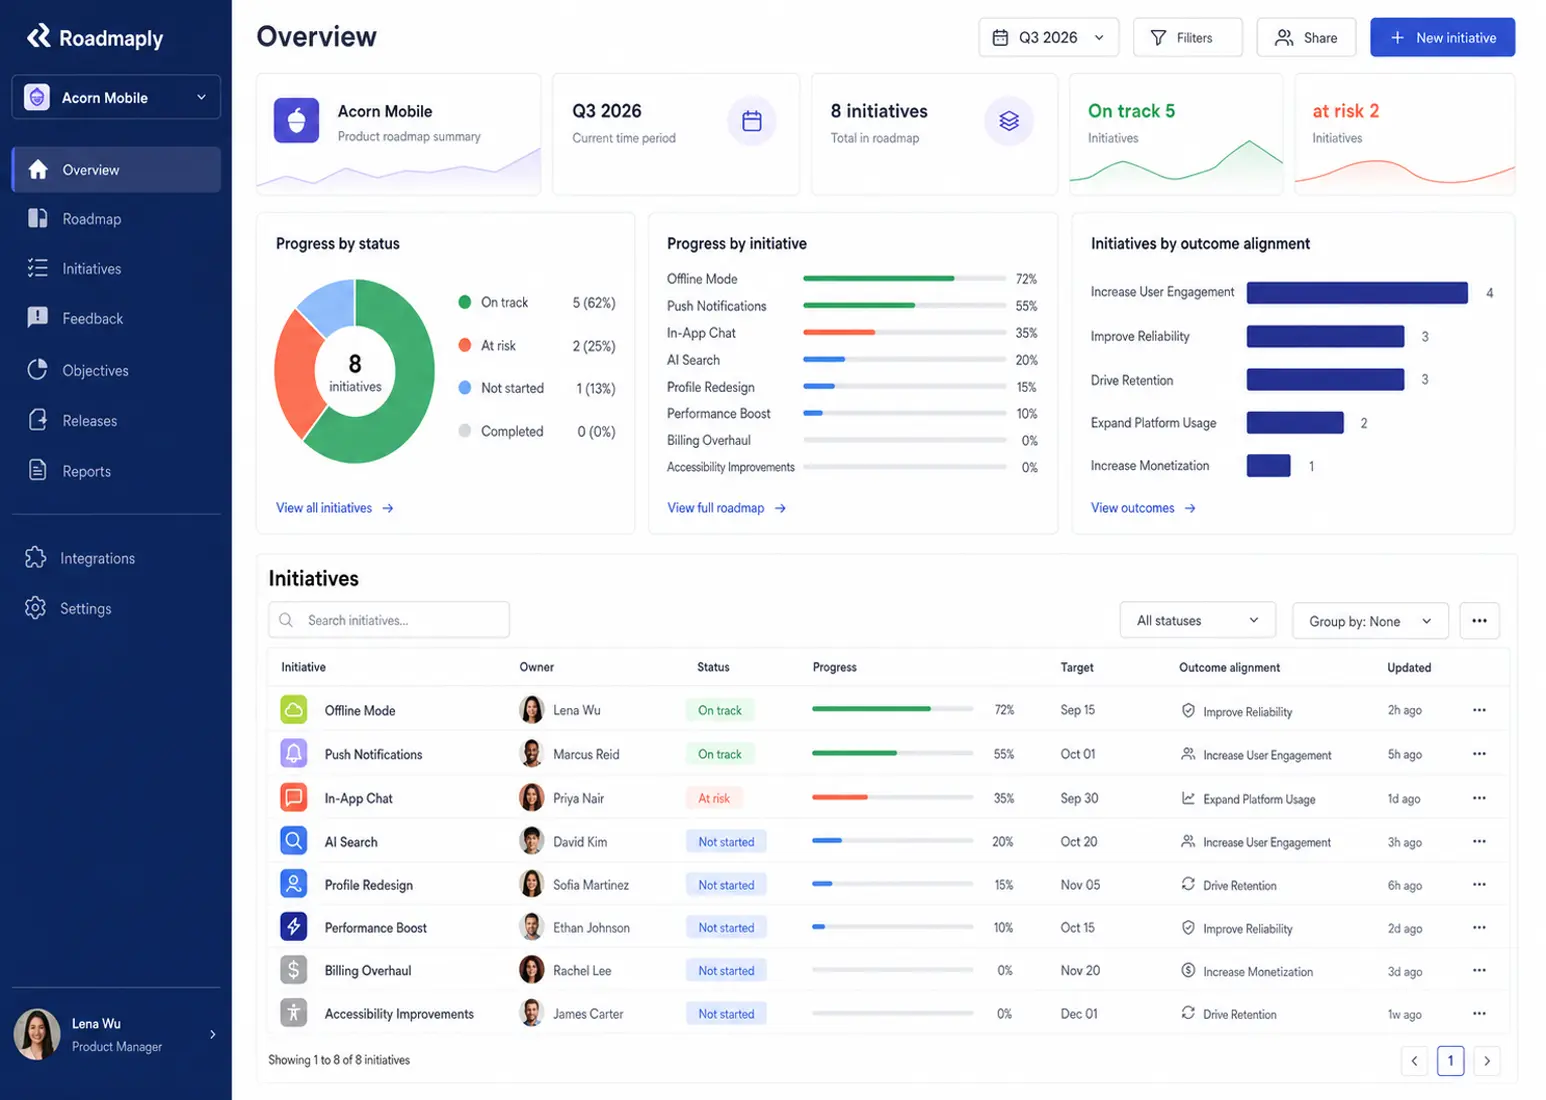This screenshot has width=1546, height=1100.
Task: Click the Offline Mode cloud icon
Action: (293, 710)
